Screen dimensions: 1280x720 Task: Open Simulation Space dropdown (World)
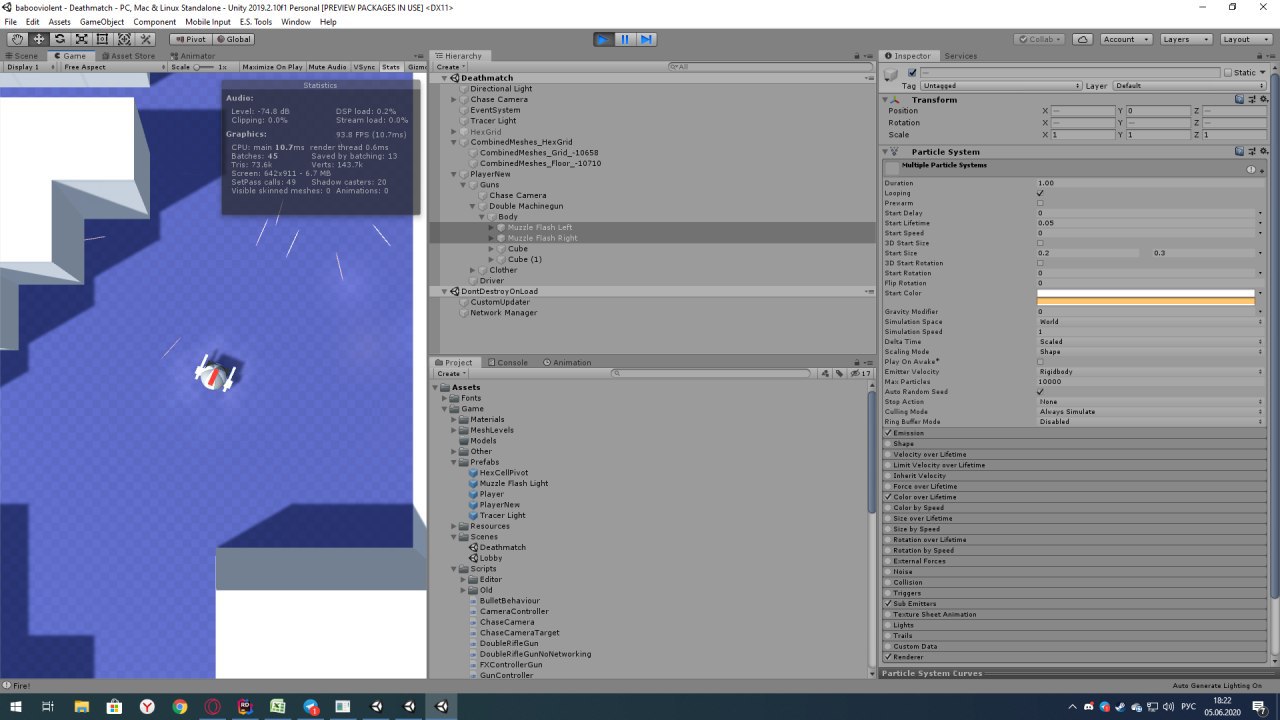coord(1150,322)
